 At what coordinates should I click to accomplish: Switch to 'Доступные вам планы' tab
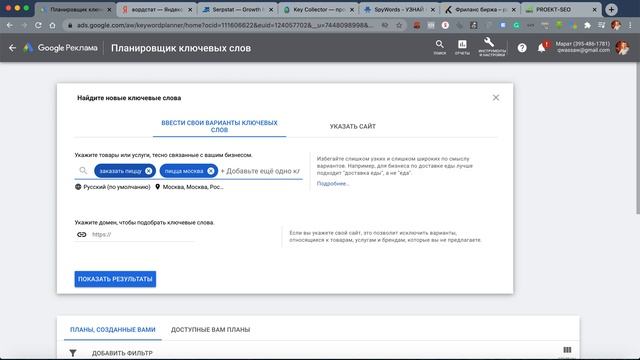click(211, 330)
